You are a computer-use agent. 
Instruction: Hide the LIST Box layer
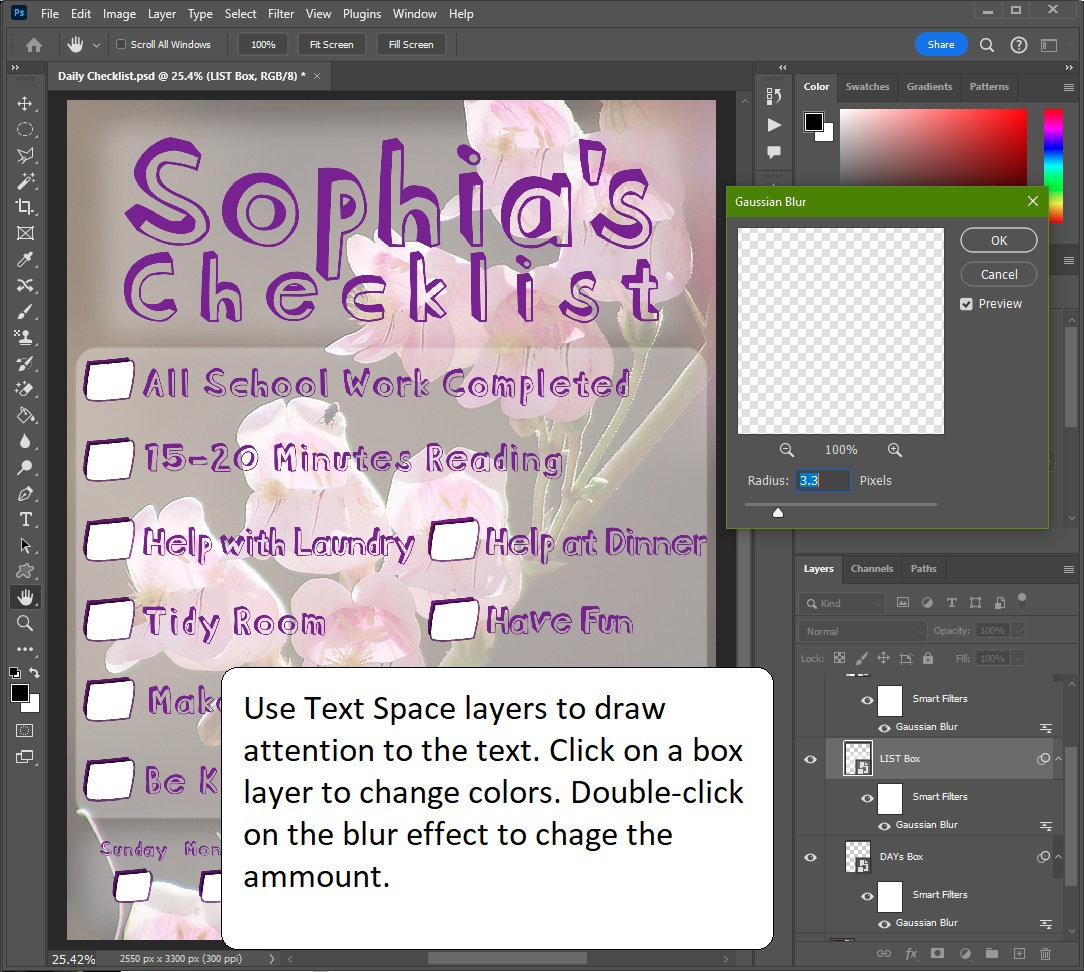click(x=810, y=758)
